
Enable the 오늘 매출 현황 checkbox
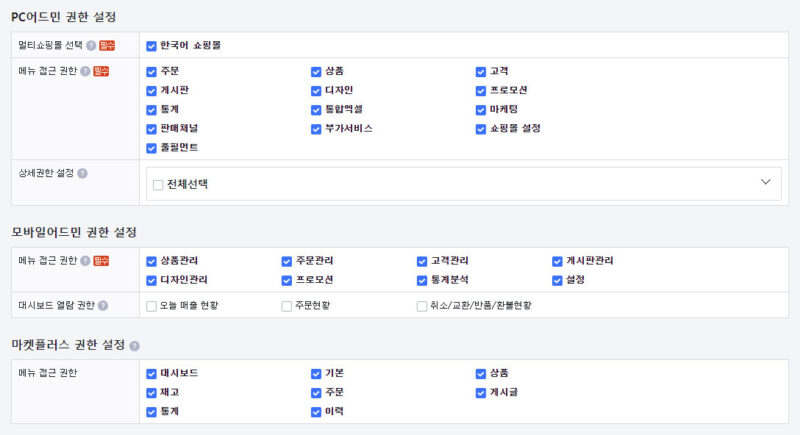[151, 305]
